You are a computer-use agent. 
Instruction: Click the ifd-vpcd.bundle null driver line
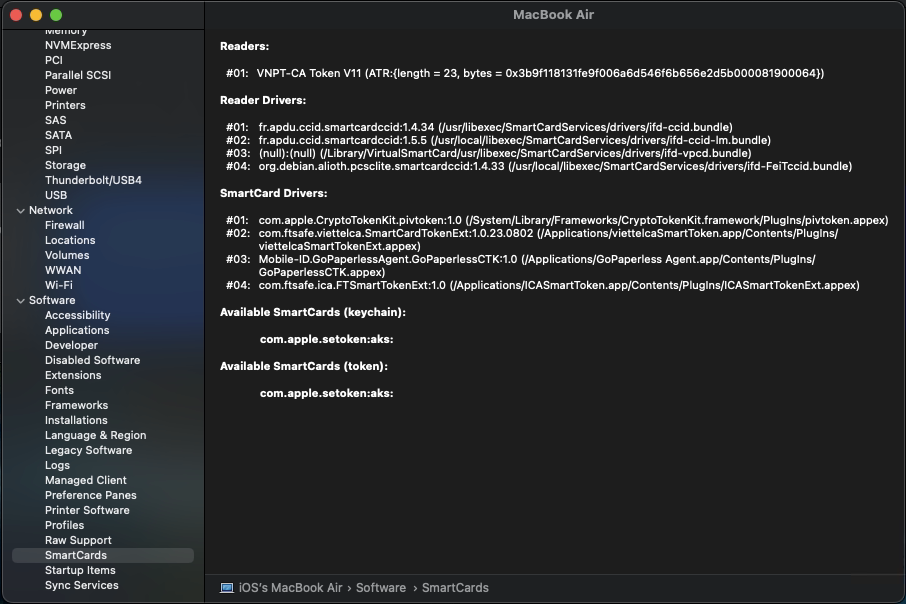coord(488,154)
